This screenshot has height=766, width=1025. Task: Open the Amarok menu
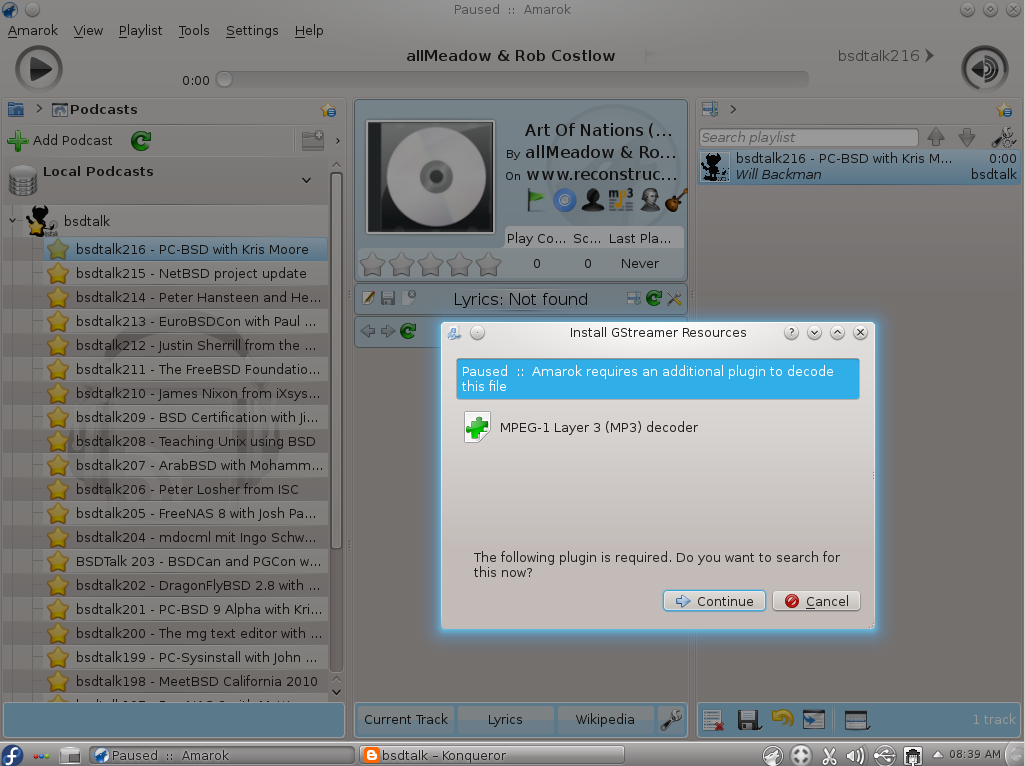tap(33, 31)
